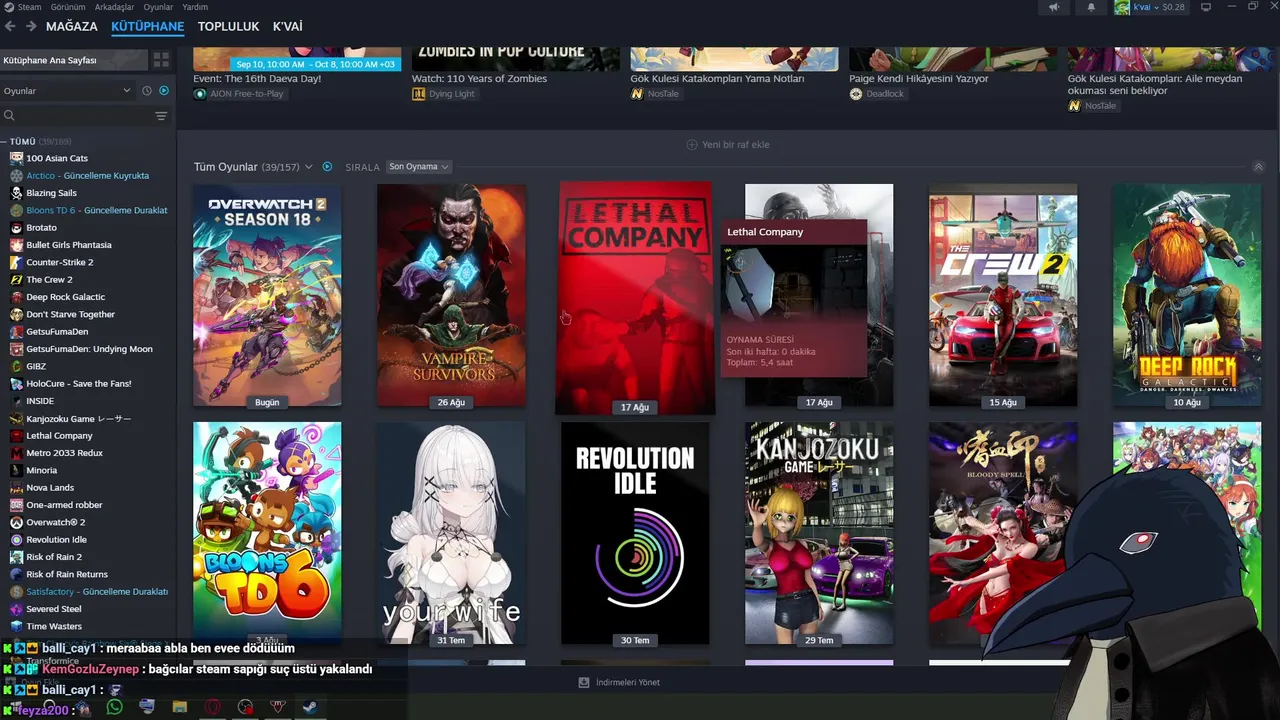Open the announcements megaphone icon

(1054, 7)
